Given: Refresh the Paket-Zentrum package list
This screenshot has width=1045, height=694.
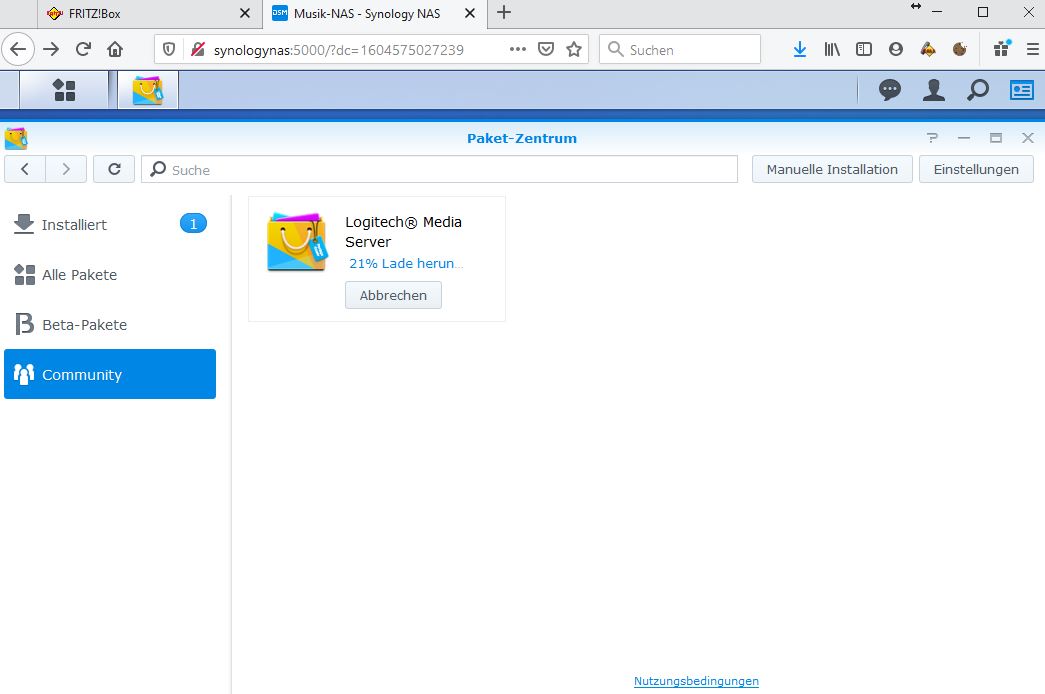Looking at the screenshot, I should (114, 169).
